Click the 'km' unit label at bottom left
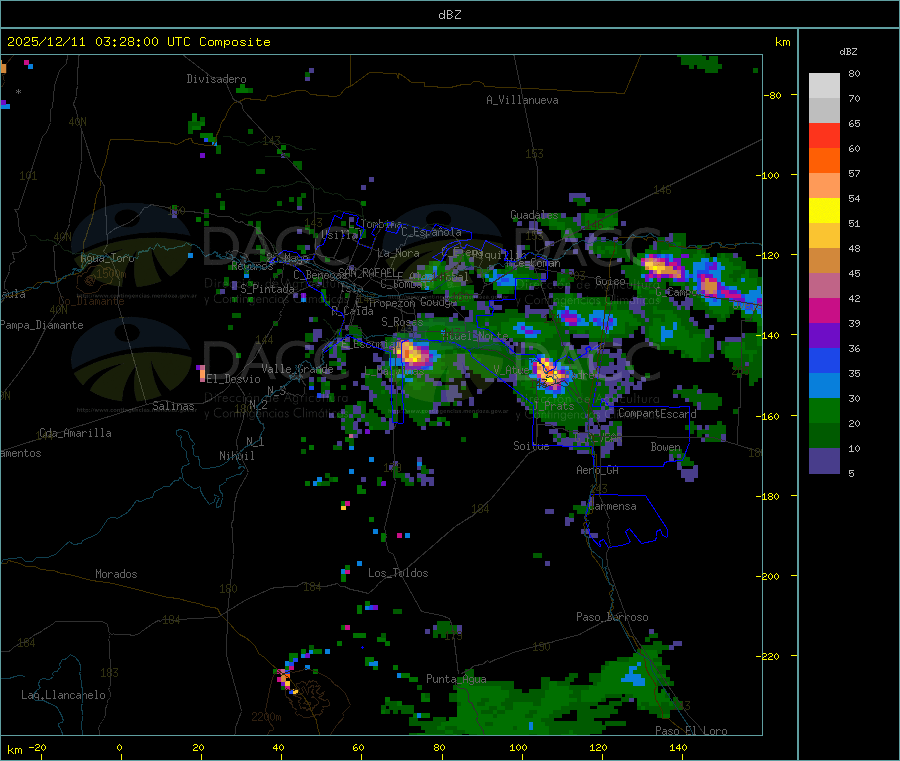900x761 pixels. click(x=14, y=750)
